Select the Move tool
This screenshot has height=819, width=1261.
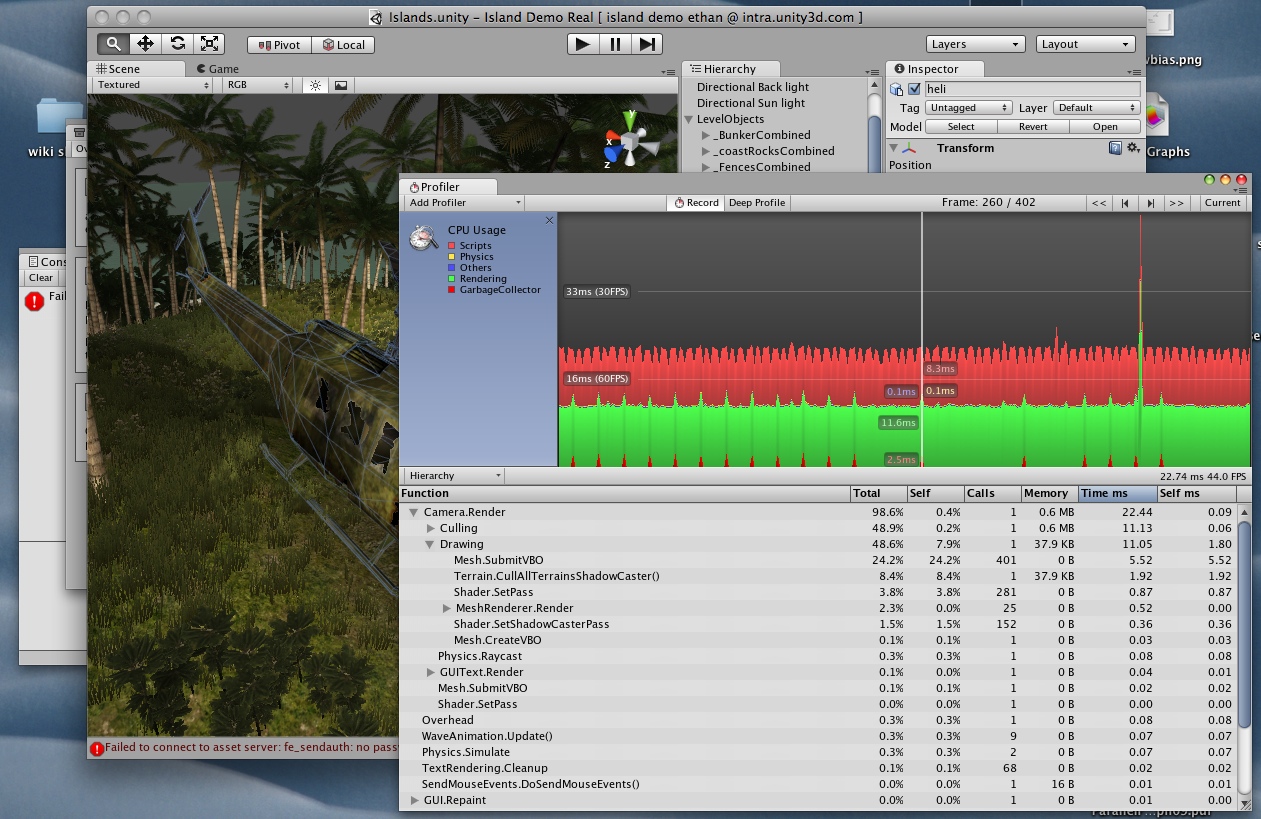coord(145,44)
